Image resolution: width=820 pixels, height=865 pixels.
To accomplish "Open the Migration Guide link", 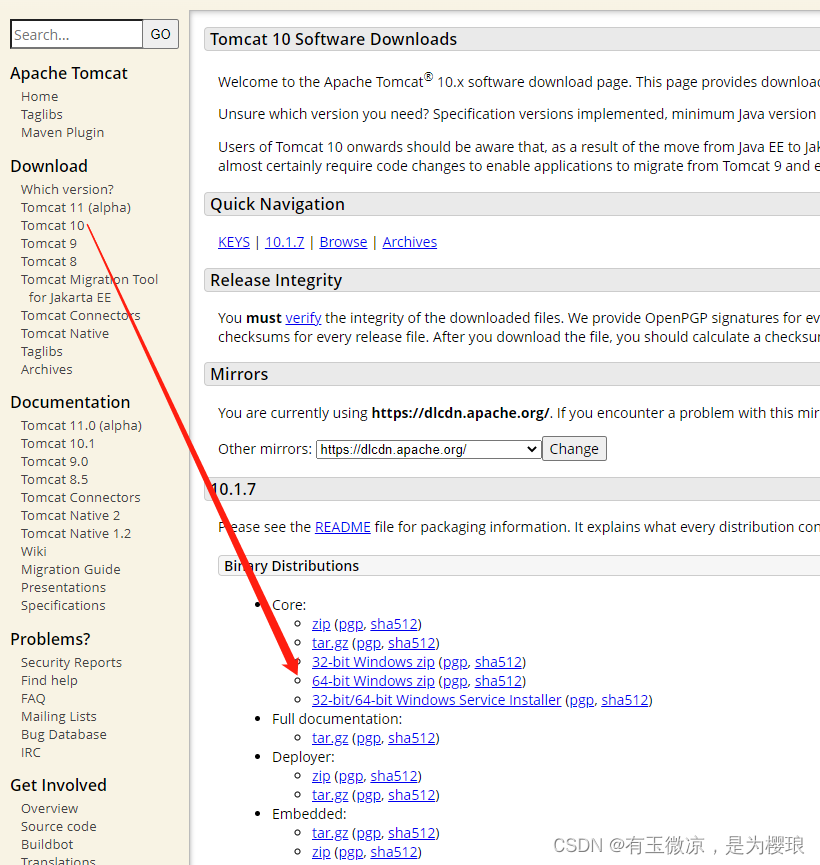I will coord(71,569).
